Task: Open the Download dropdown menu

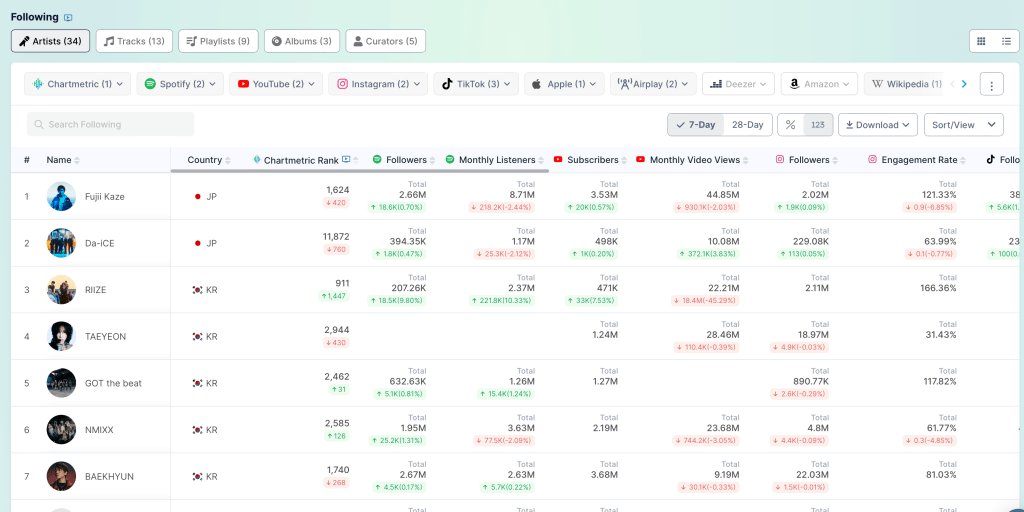Action: pos(877,125)
